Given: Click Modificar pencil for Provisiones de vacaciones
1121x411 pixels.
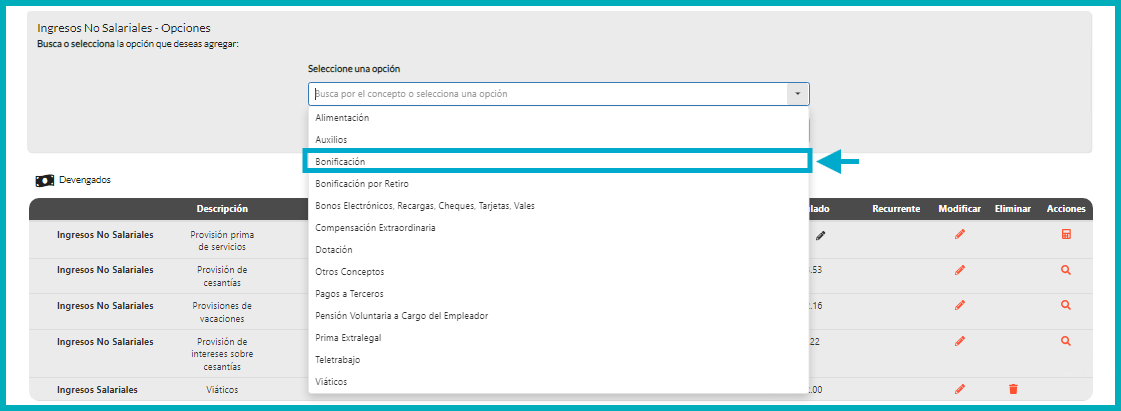Looking at the screenshot, I should (x=960, y=305).
